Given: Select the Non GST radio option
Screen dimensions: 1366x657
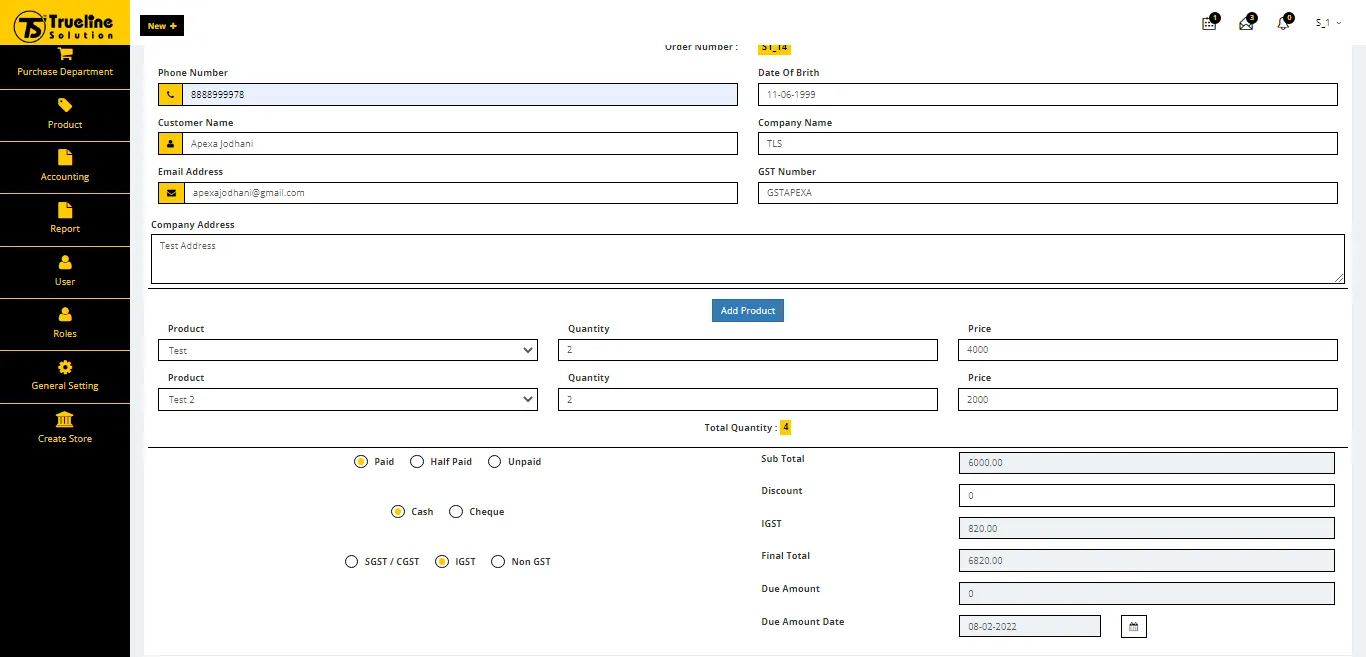Looking at the screenshot, I should (x=498, y=561).
